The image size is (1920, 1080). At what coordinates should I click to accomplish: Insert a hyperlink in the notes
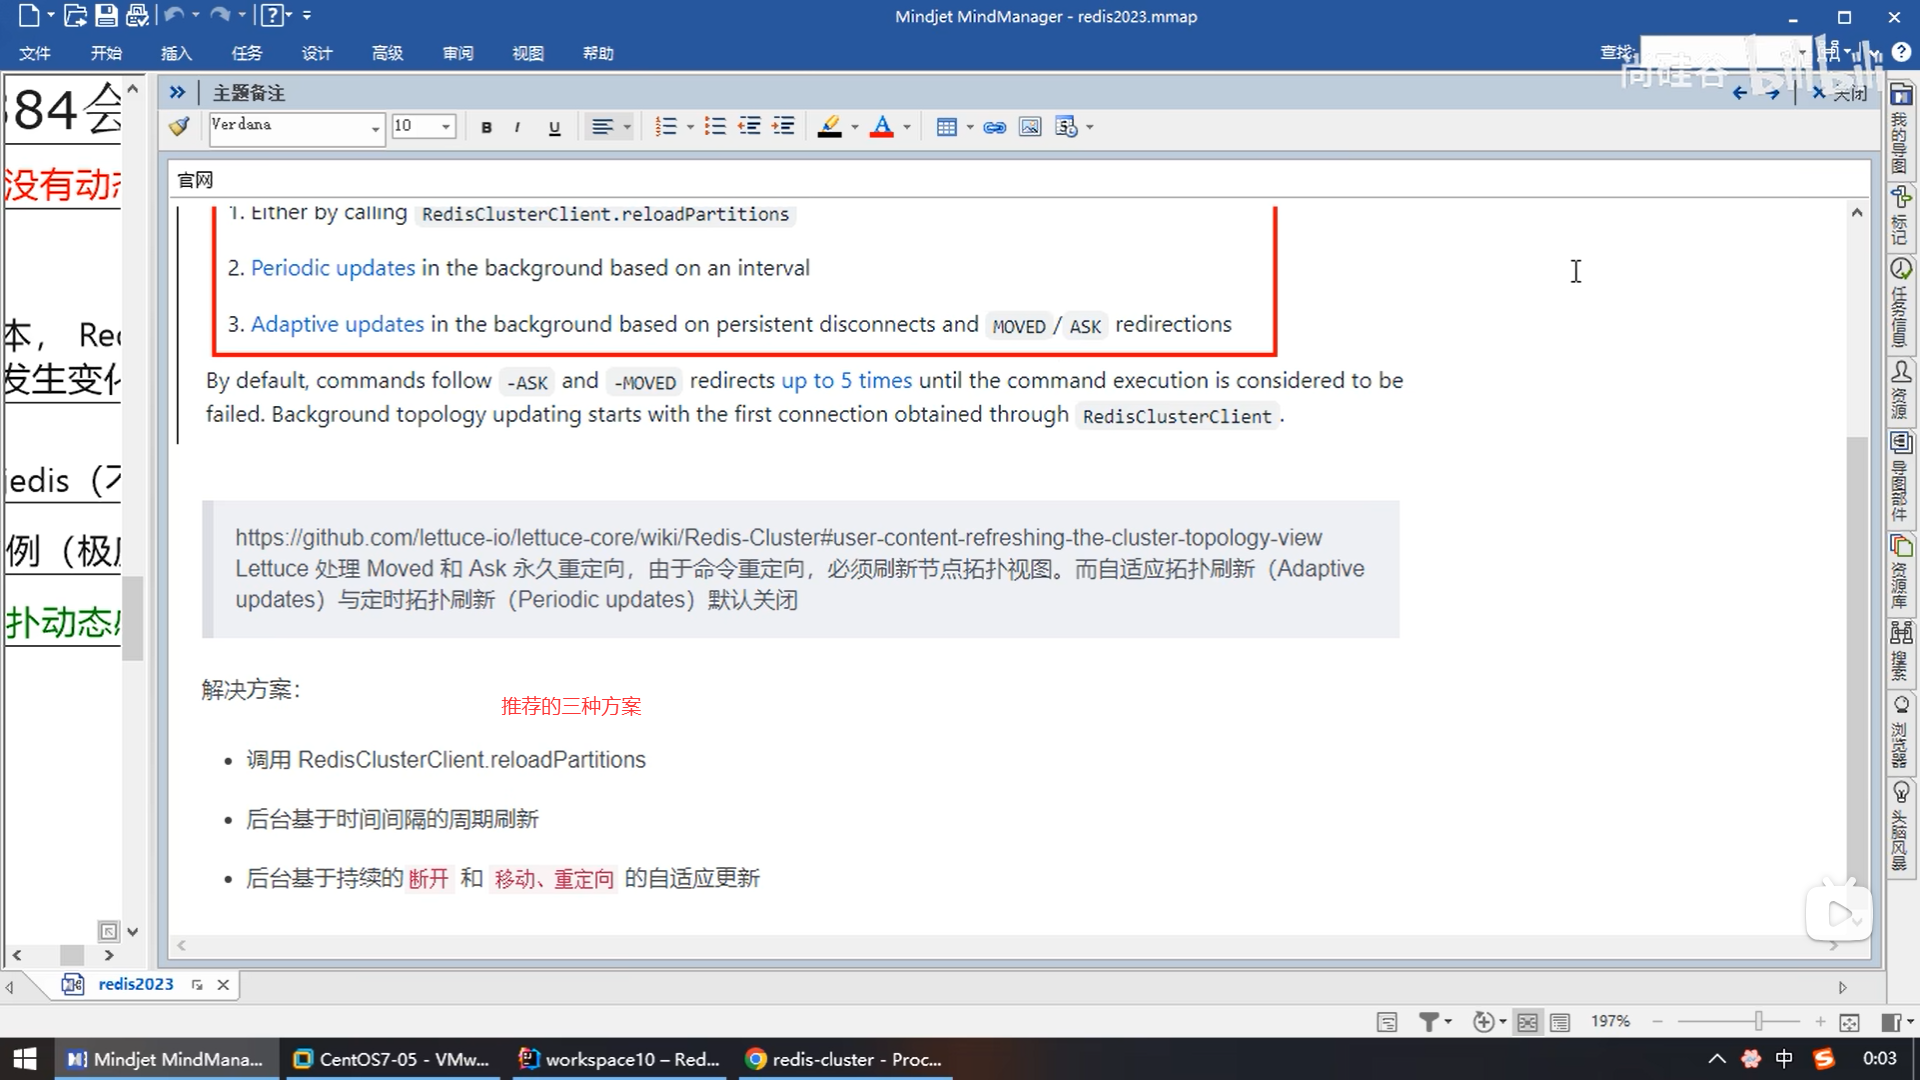(994, 127)
